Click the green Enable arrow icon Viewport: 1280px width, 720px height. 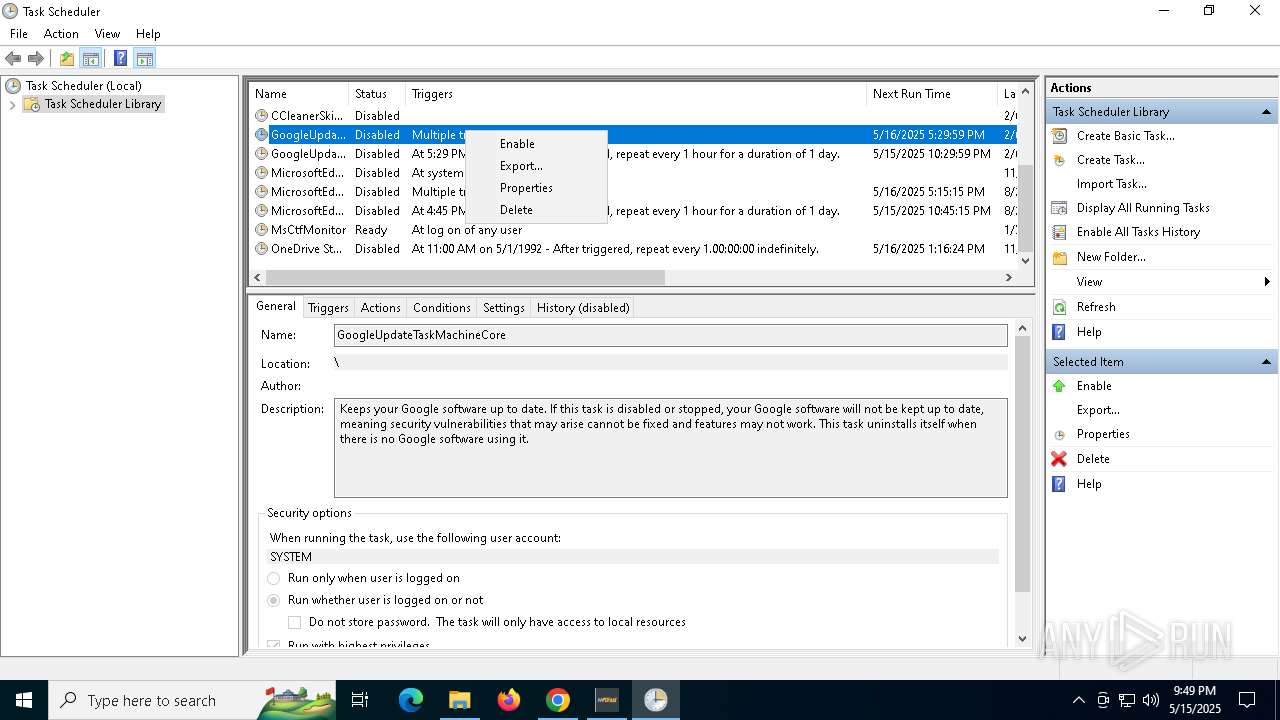point(1059,386)
